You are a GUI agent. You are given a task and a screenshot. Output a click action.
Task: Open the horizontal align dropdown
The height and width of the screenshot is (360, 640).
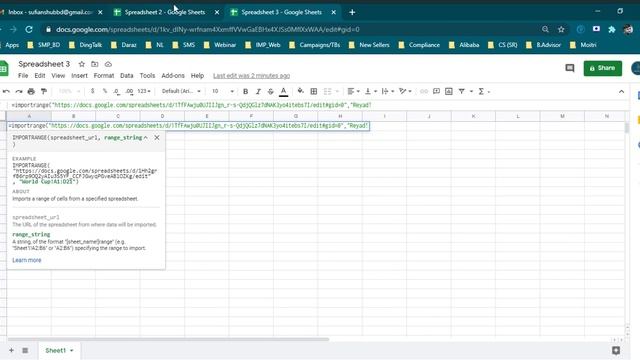pos(353,91)
